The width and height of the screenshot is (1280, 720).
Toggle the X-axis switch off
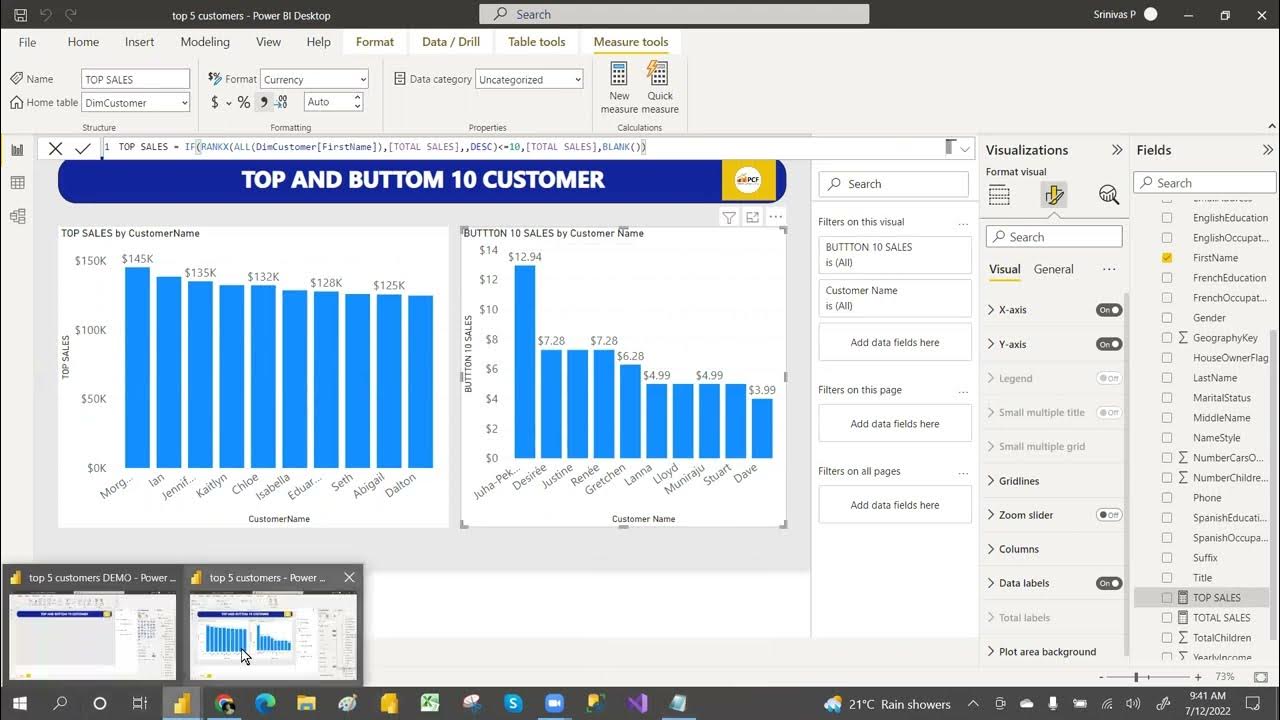1109,310
